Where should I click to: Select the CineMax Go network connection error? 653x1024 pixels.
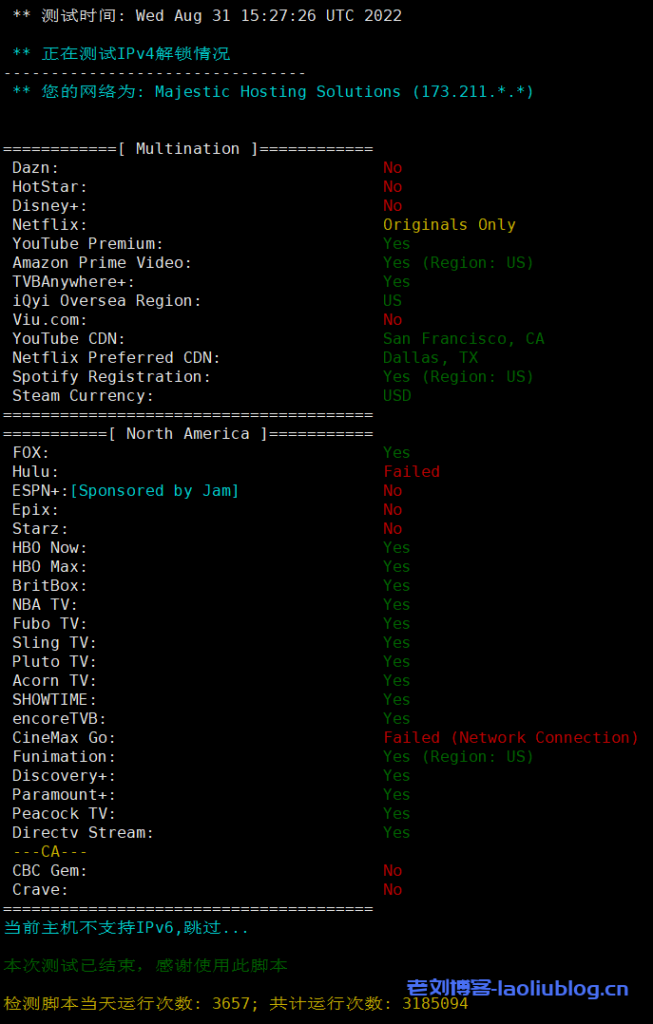pyautogui.click(x=510, y=738)
